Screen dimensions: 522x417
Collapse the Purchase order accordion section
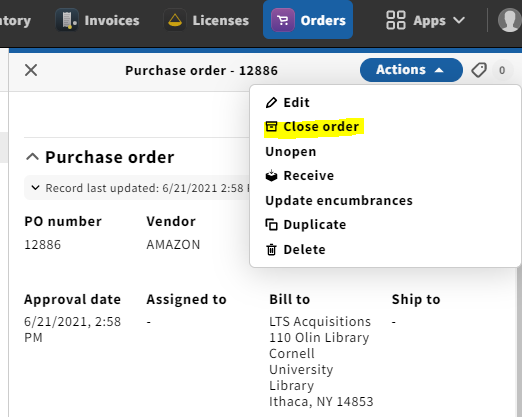tap(32, 157)
